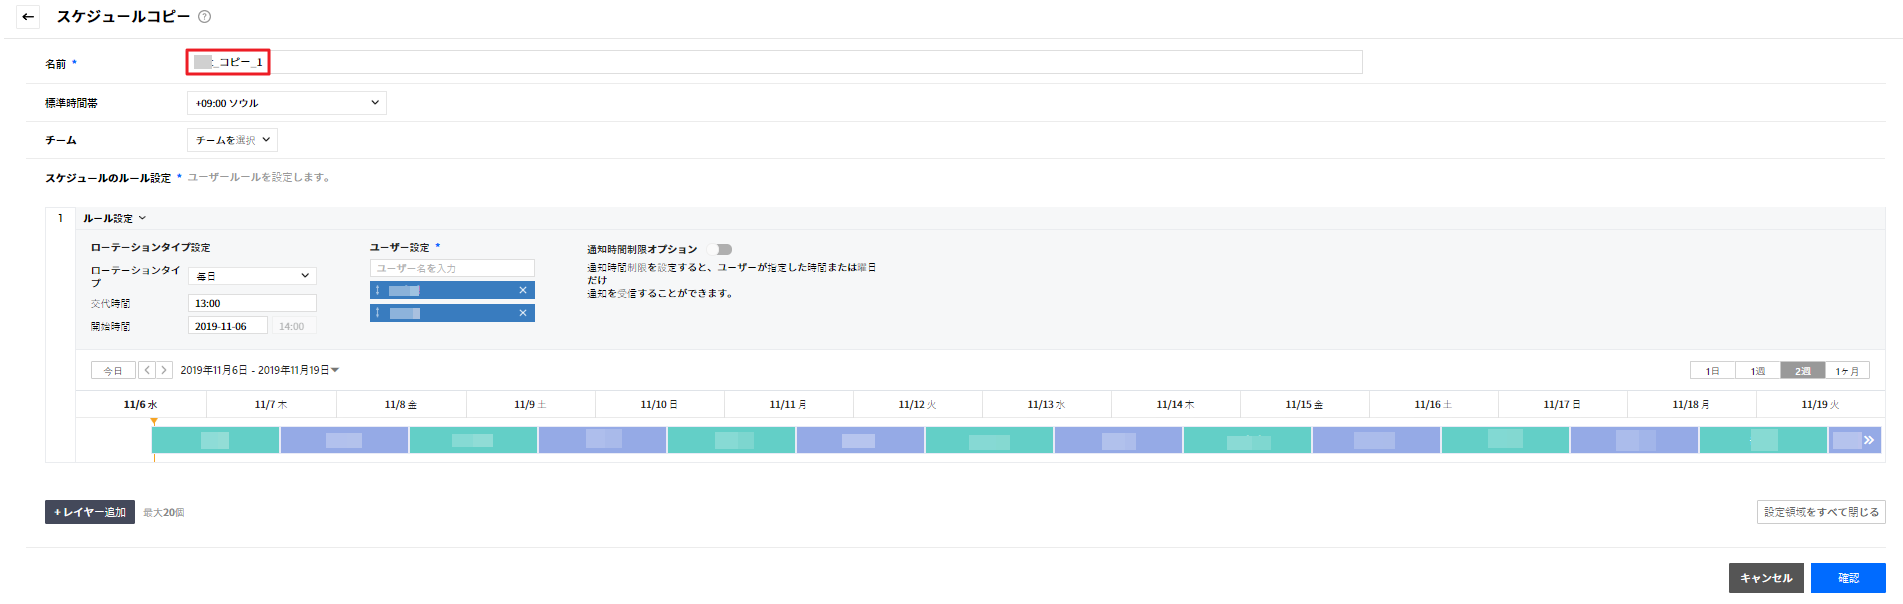Click the drag handle of the first user
Screen dimensions: 1903x604
pyautogui.click(x=377, y=290)
